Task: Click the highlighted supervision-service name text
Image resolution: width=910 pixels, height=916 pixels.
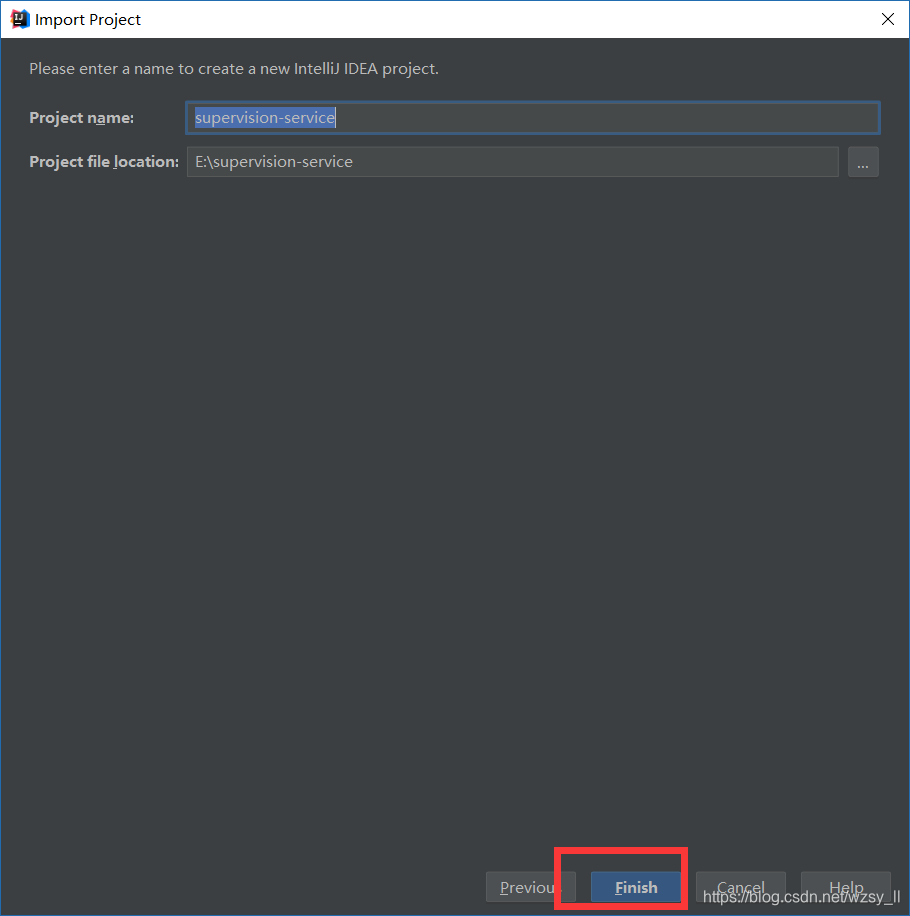Action: pyautogui.click(x=264, y=117)
